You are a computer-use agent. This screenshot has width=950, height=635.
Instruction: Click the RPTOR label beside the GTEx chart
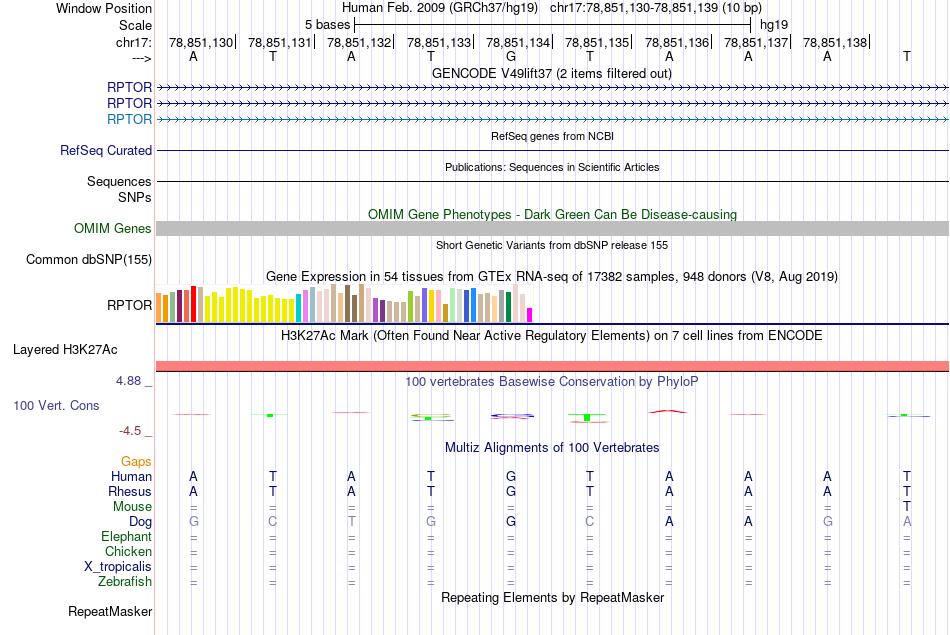coord(129,305)
